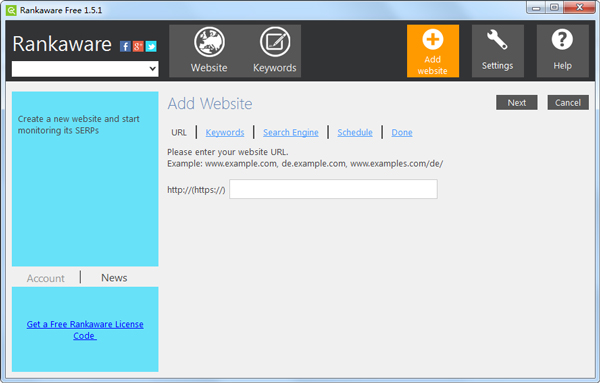600x383 pixels.
Task: Click the Cancel button
Action: coord(568,103)
